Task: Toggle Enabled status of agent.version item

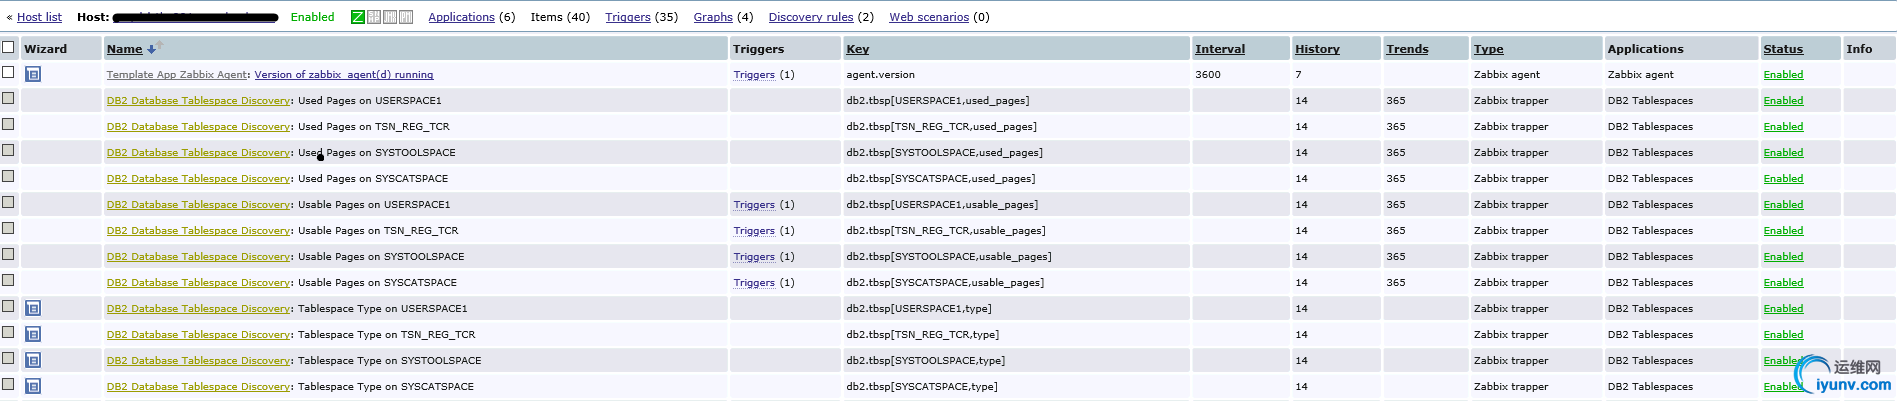Action: [x=1783, y=75]
